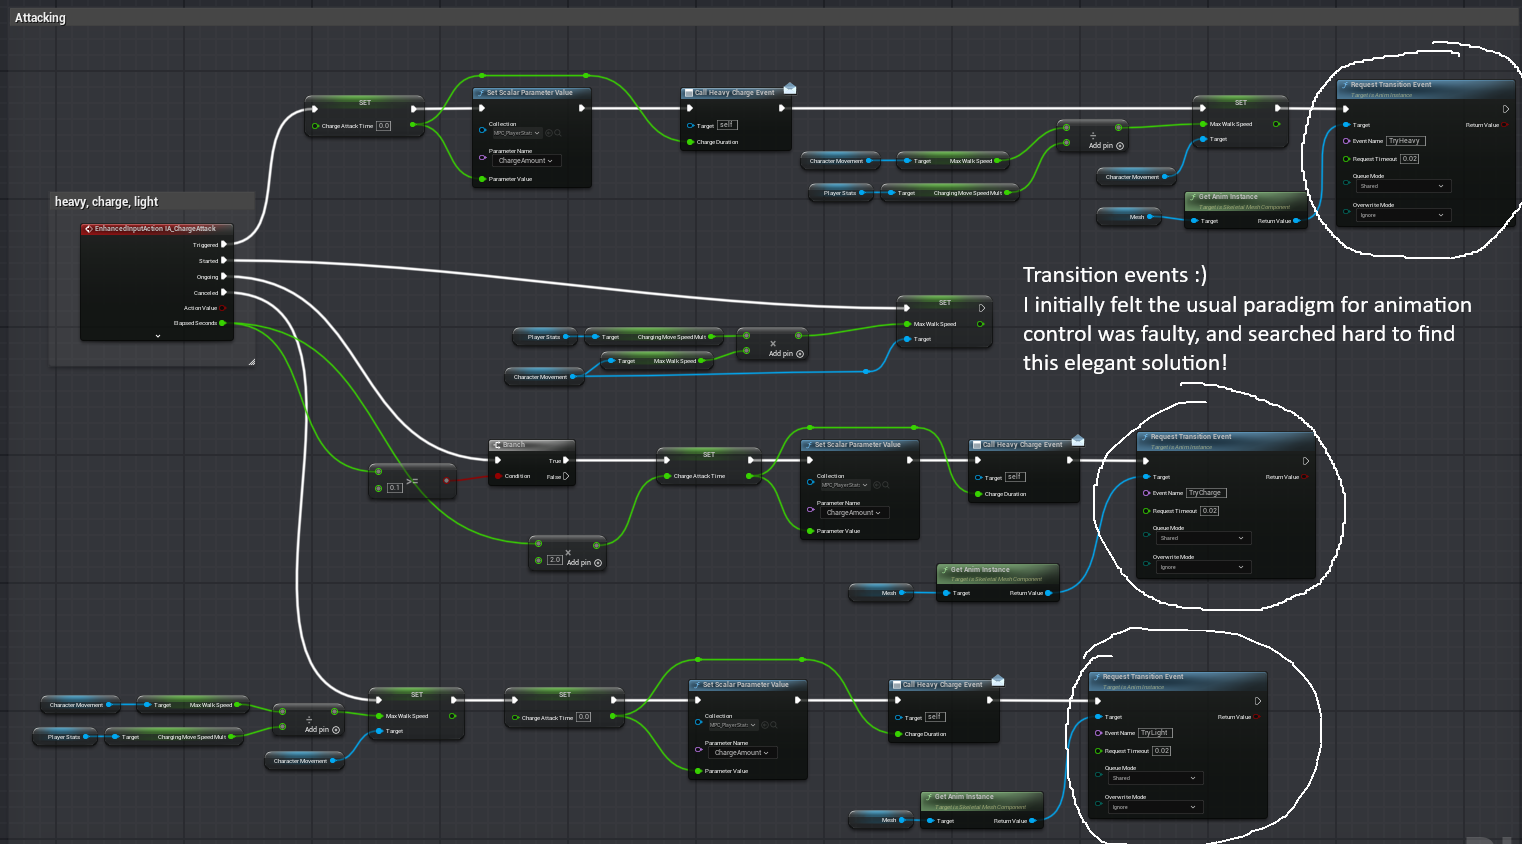Screen dimensions: 1522x844
Task: Click the TryLight Event Name field
Action: click(1155, 733)
